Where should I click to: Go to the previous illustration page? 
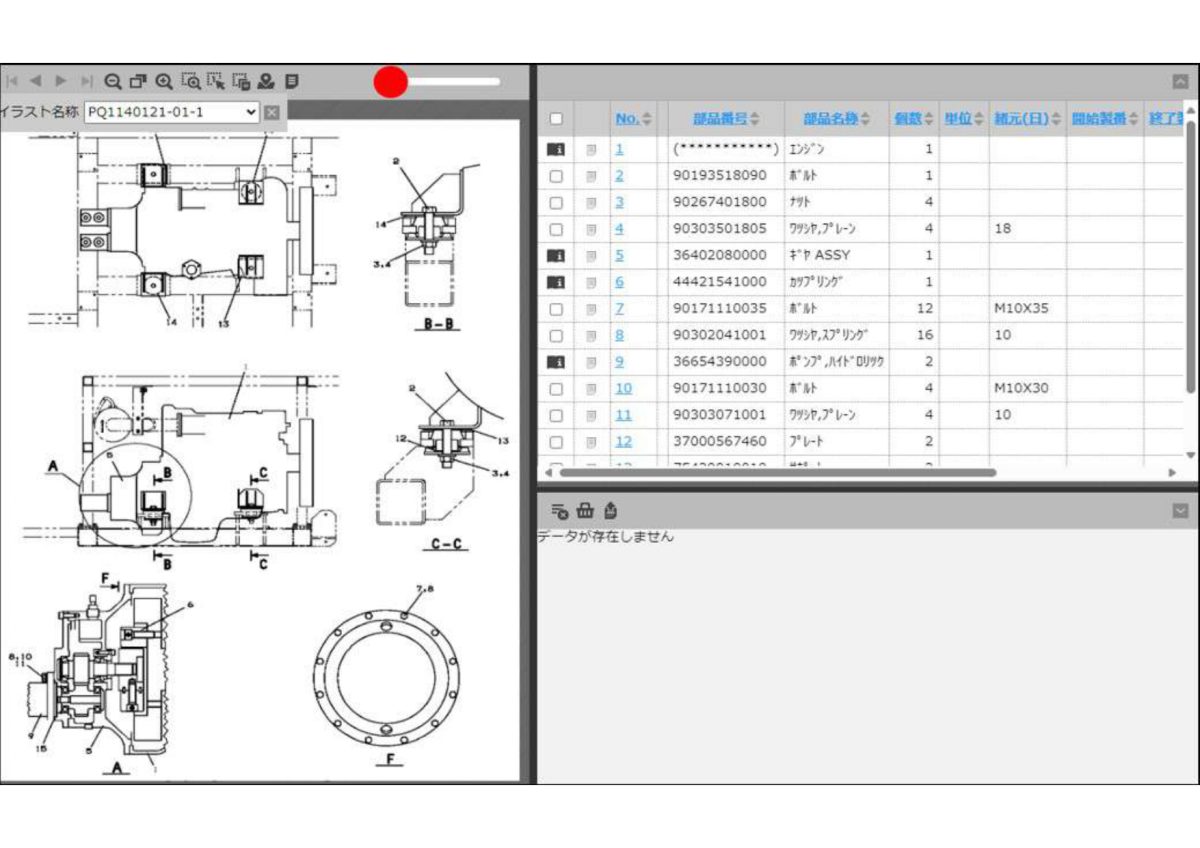pyautogui.click(x=36, y=81)
